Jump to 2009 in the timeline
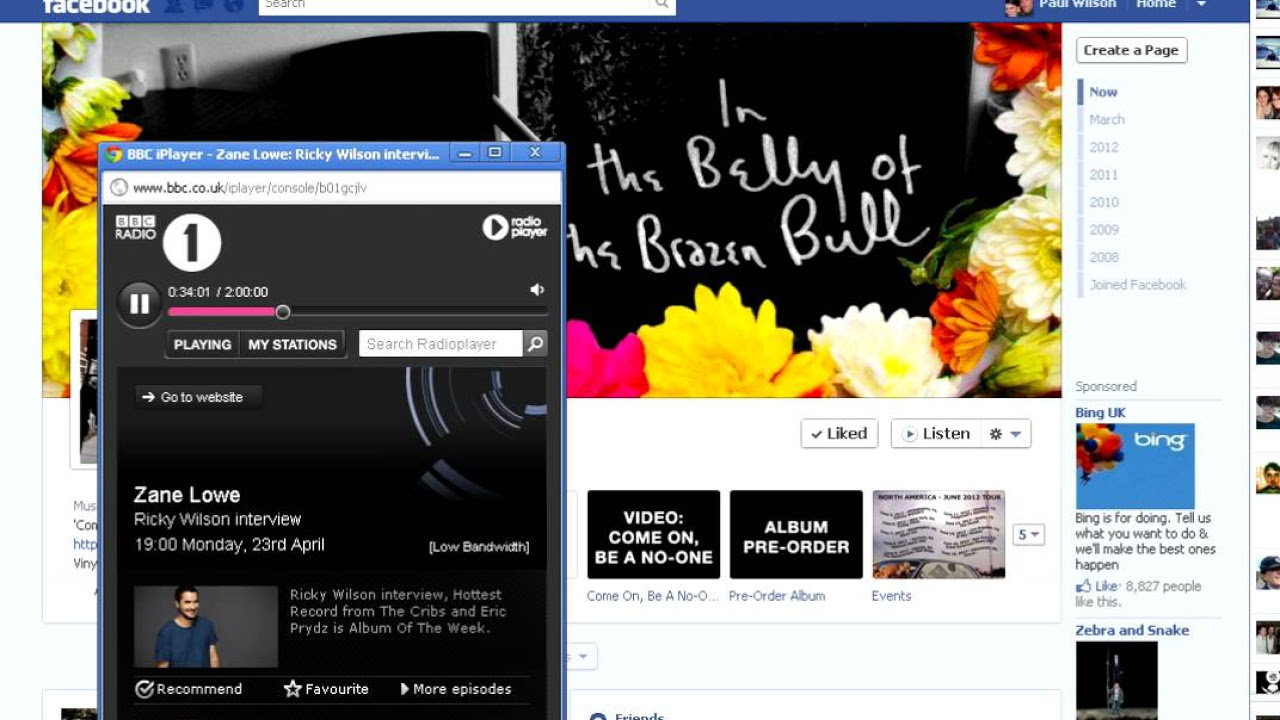This screenshot has height=720, width=1280. (x=1104, y=230)
